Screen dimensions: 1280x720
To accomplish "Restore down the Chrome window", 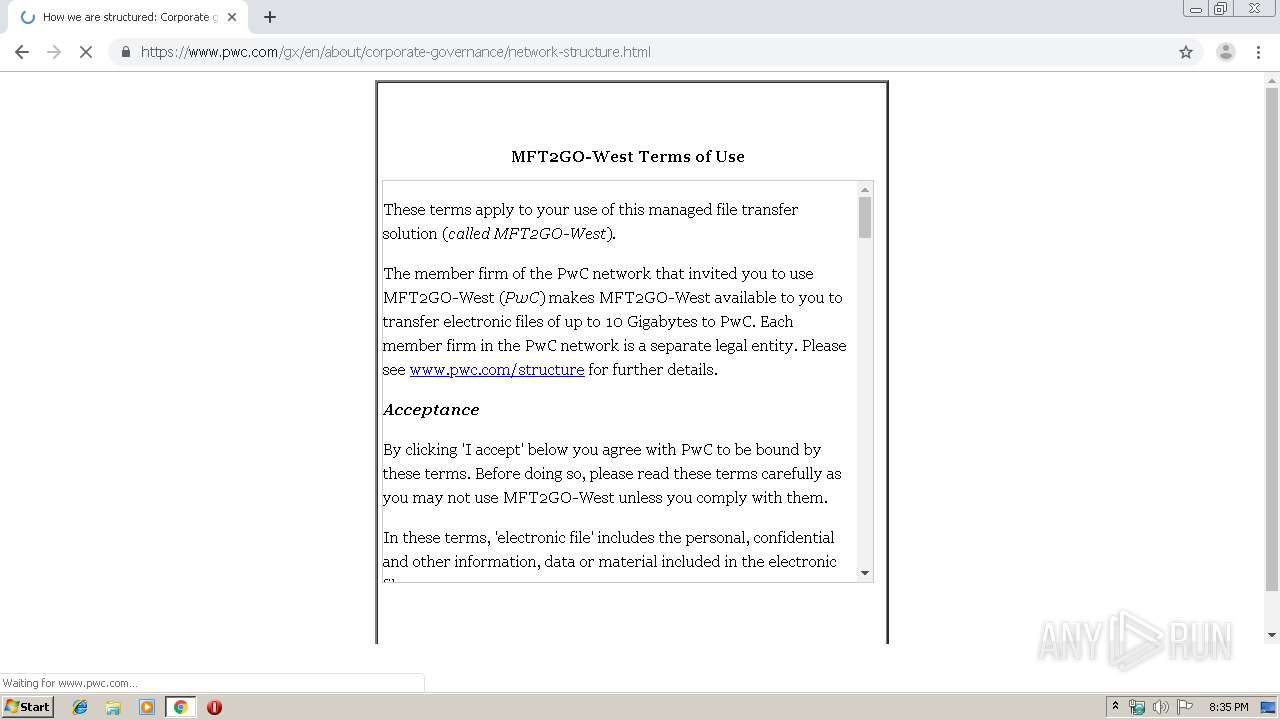I will pos(1220,9).
